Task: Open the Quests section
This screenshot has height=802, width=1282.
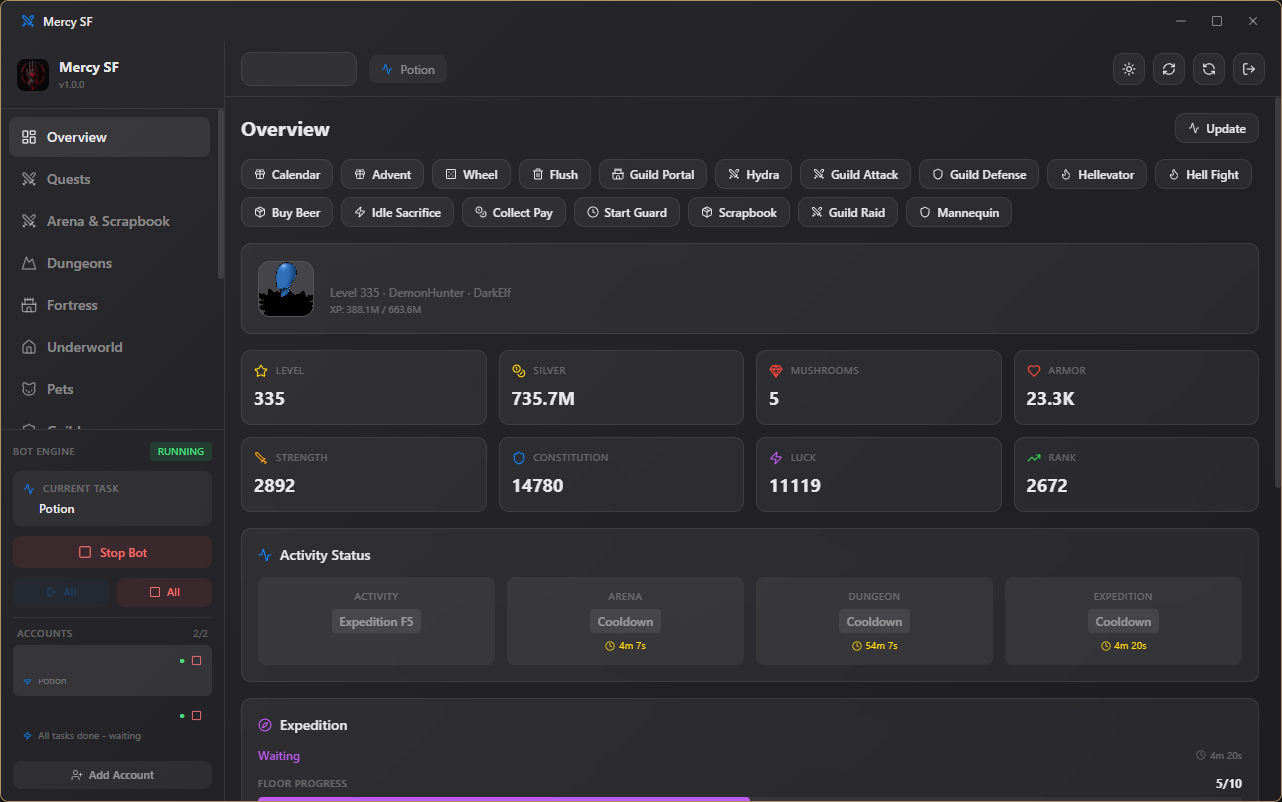Action: tap(110, 179)
